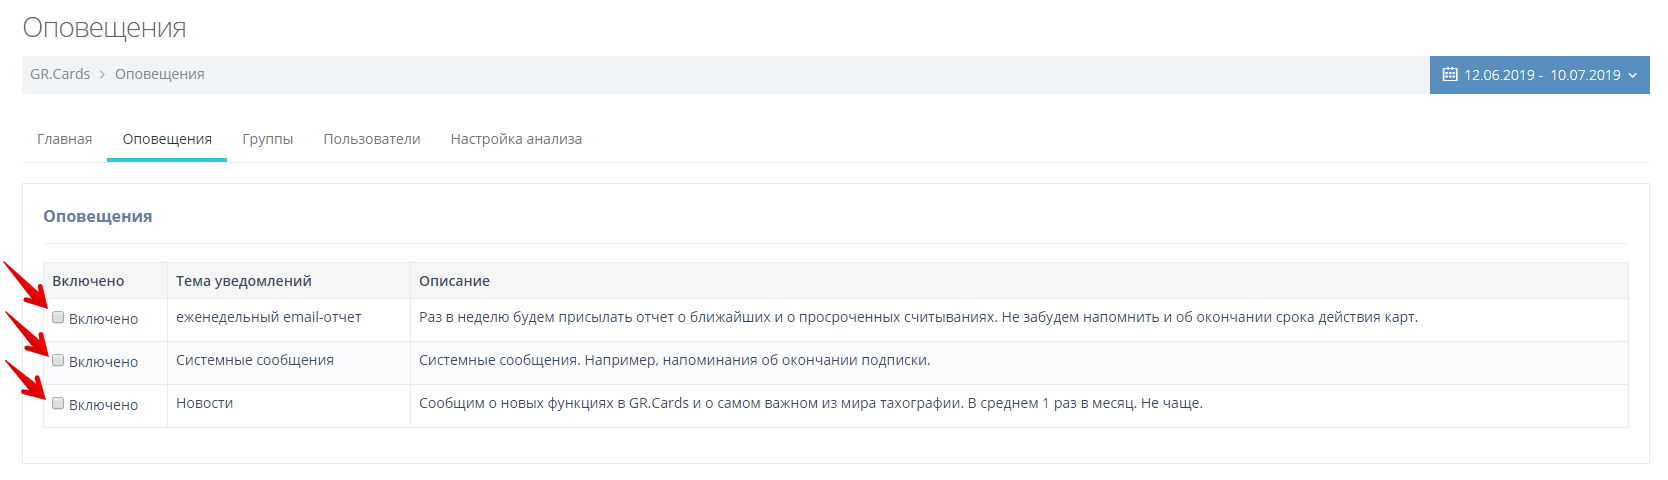The height and width of the screenshot is (480, 1668).
Task: Check the Новости notification checkbox
Action: pos(59,403)
